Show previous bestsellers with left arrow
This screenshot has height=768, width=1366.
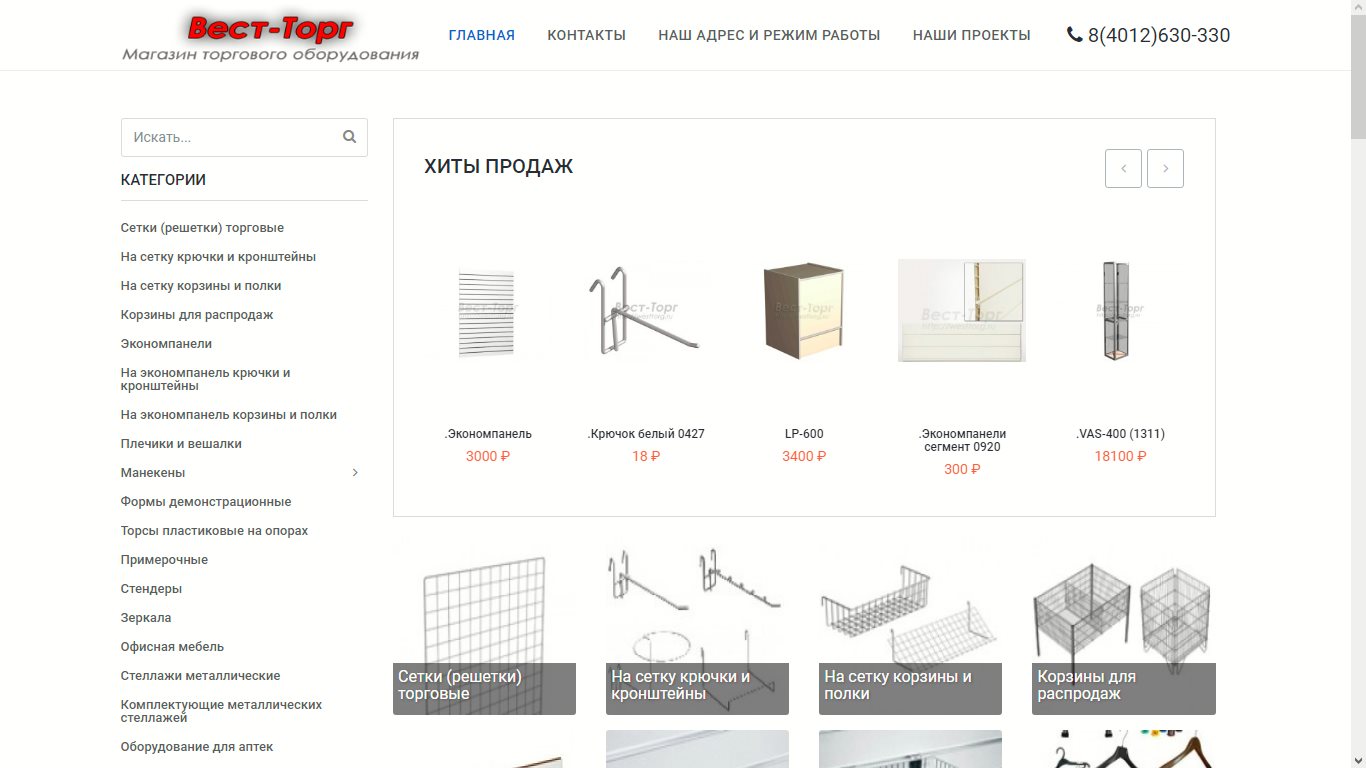[1123, 169]
